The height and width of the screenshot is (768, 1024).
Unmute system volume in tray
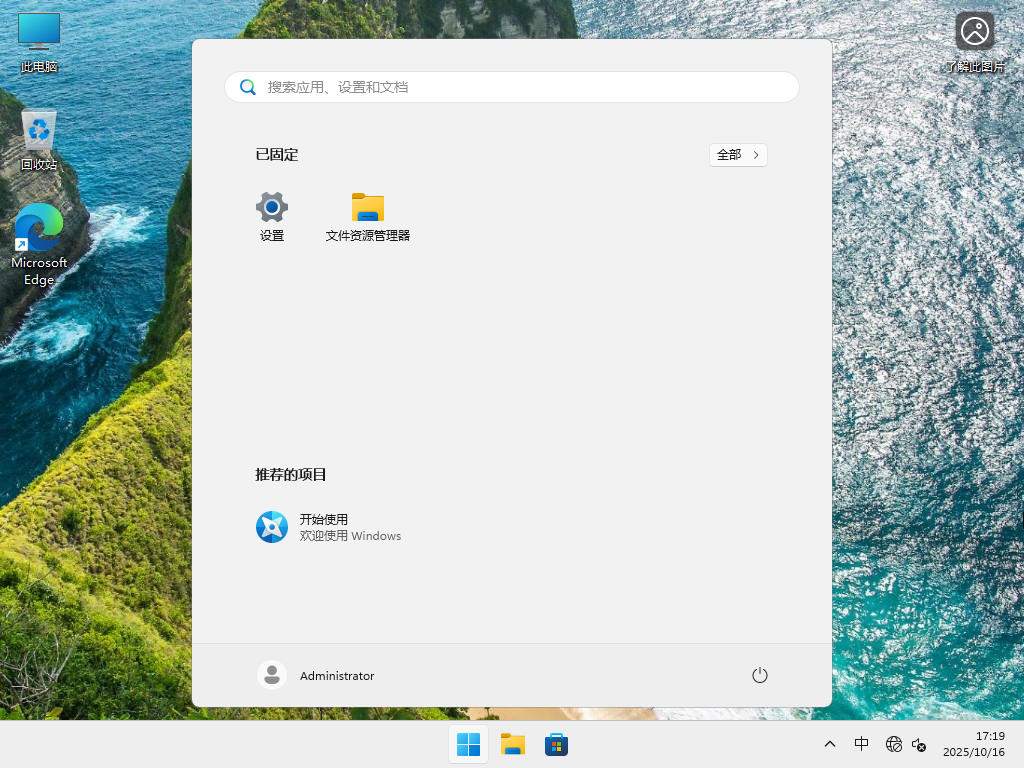(x=918, y=746)
